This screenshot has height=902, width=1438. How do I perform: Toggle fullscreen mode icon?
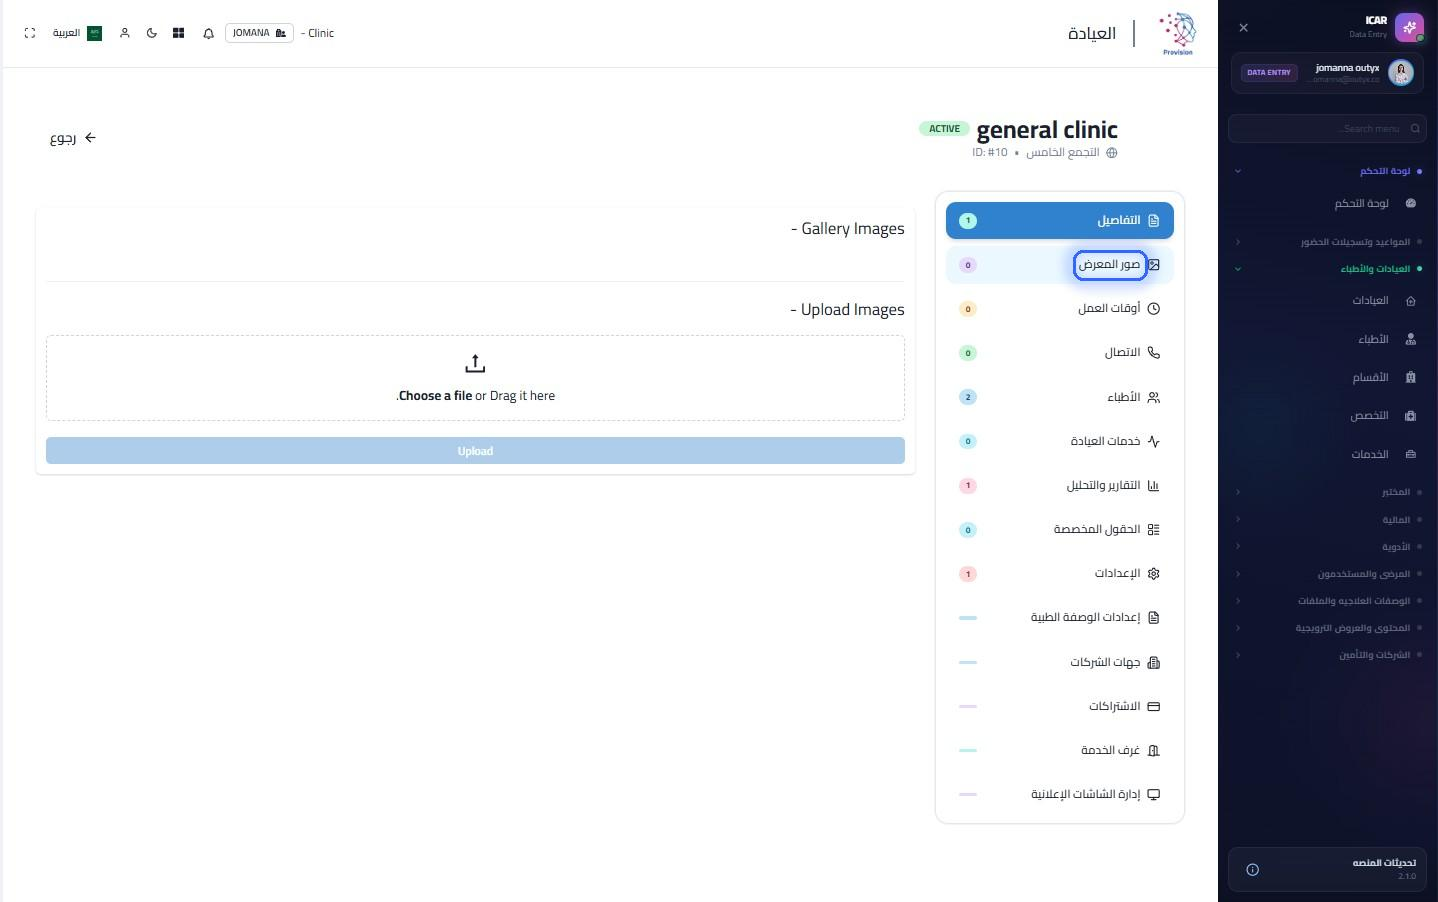[30, 33]
